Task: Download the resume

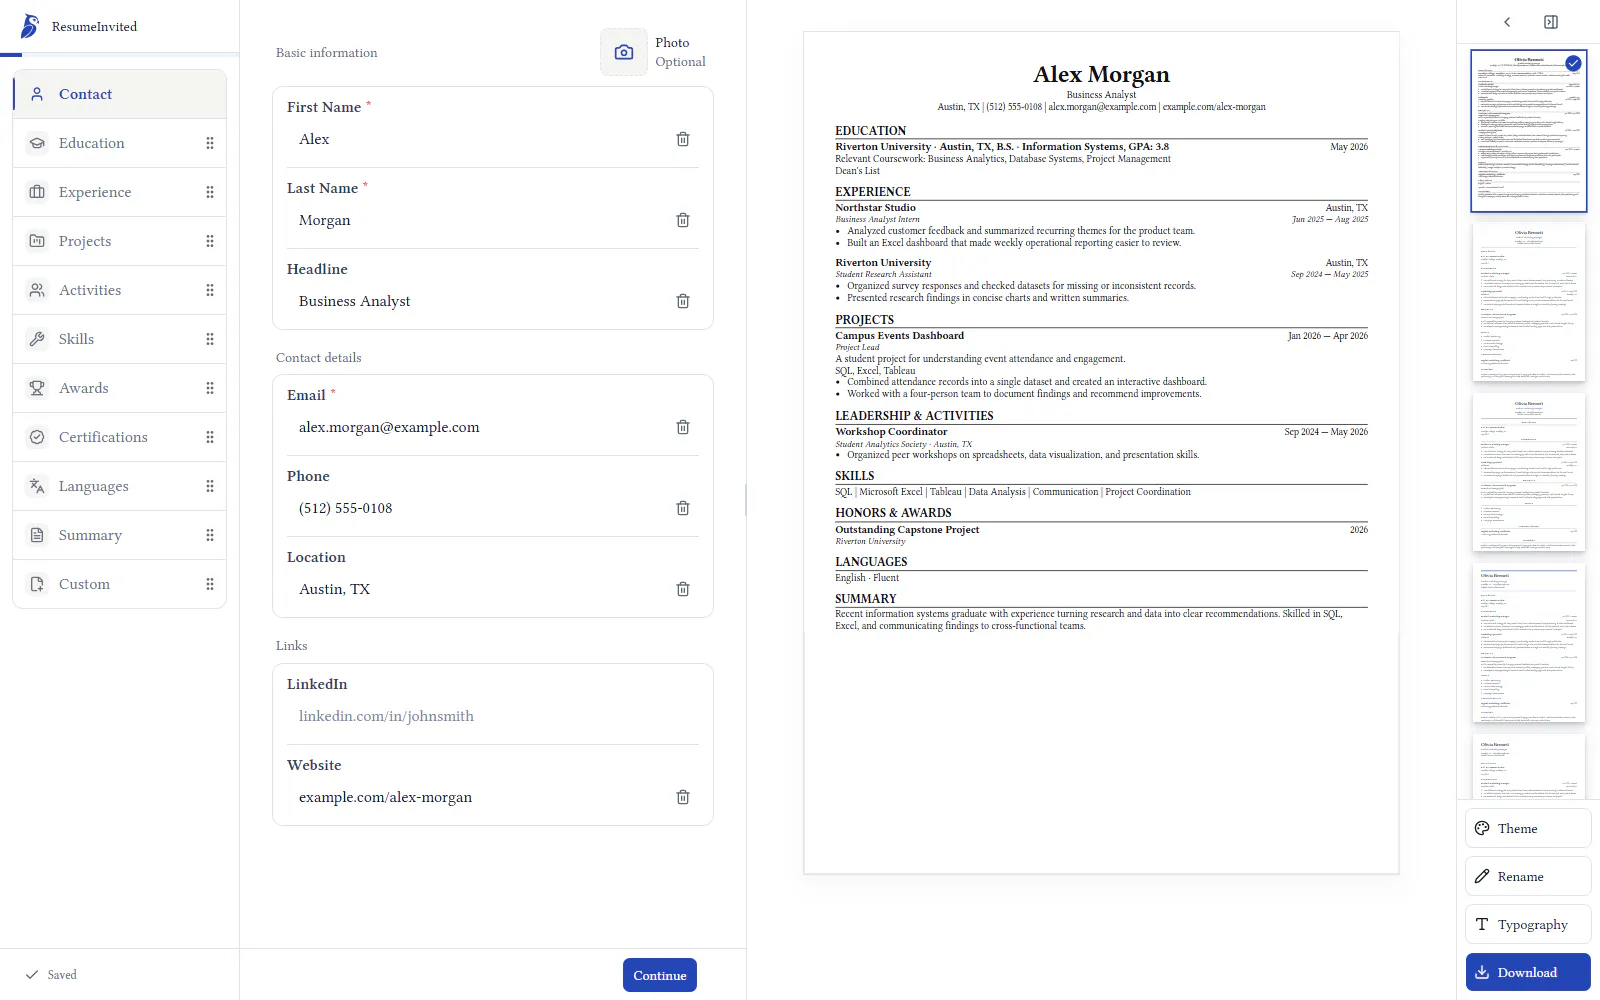Action: [x=1528, y=972]
